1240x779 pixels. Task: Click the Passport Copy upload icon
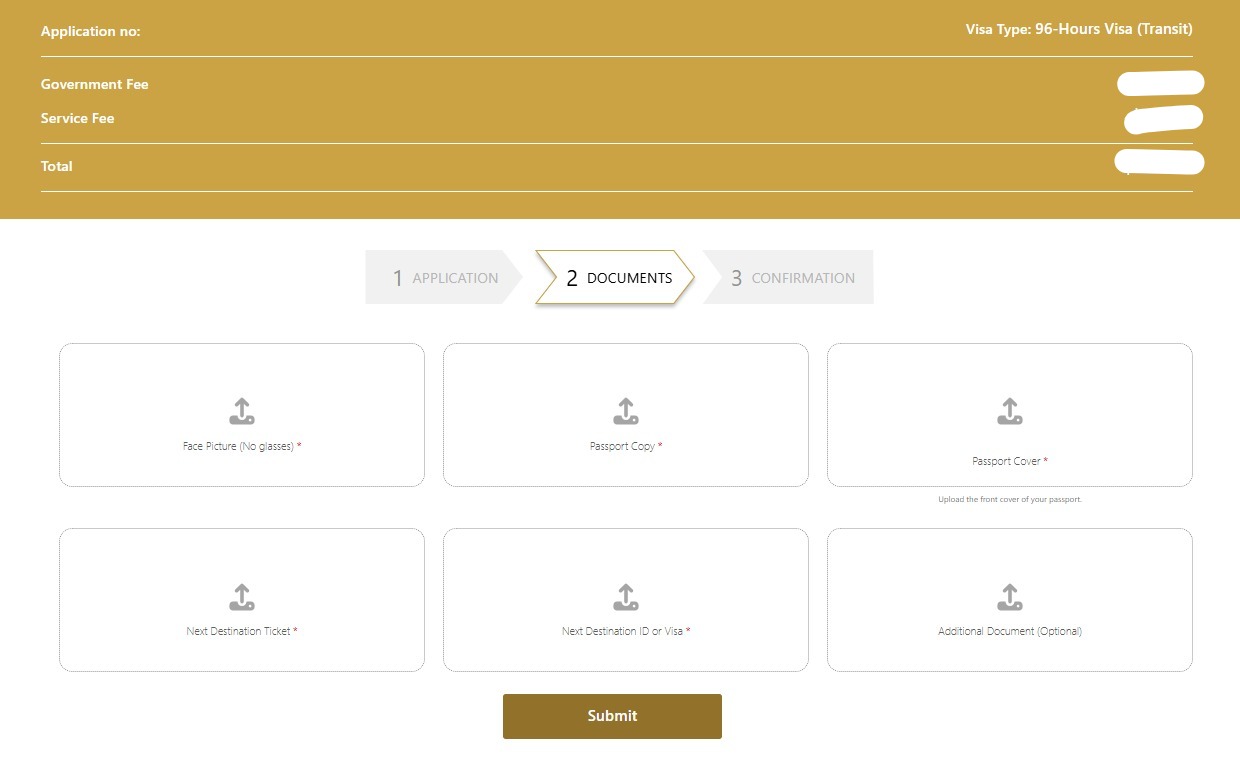626,411
